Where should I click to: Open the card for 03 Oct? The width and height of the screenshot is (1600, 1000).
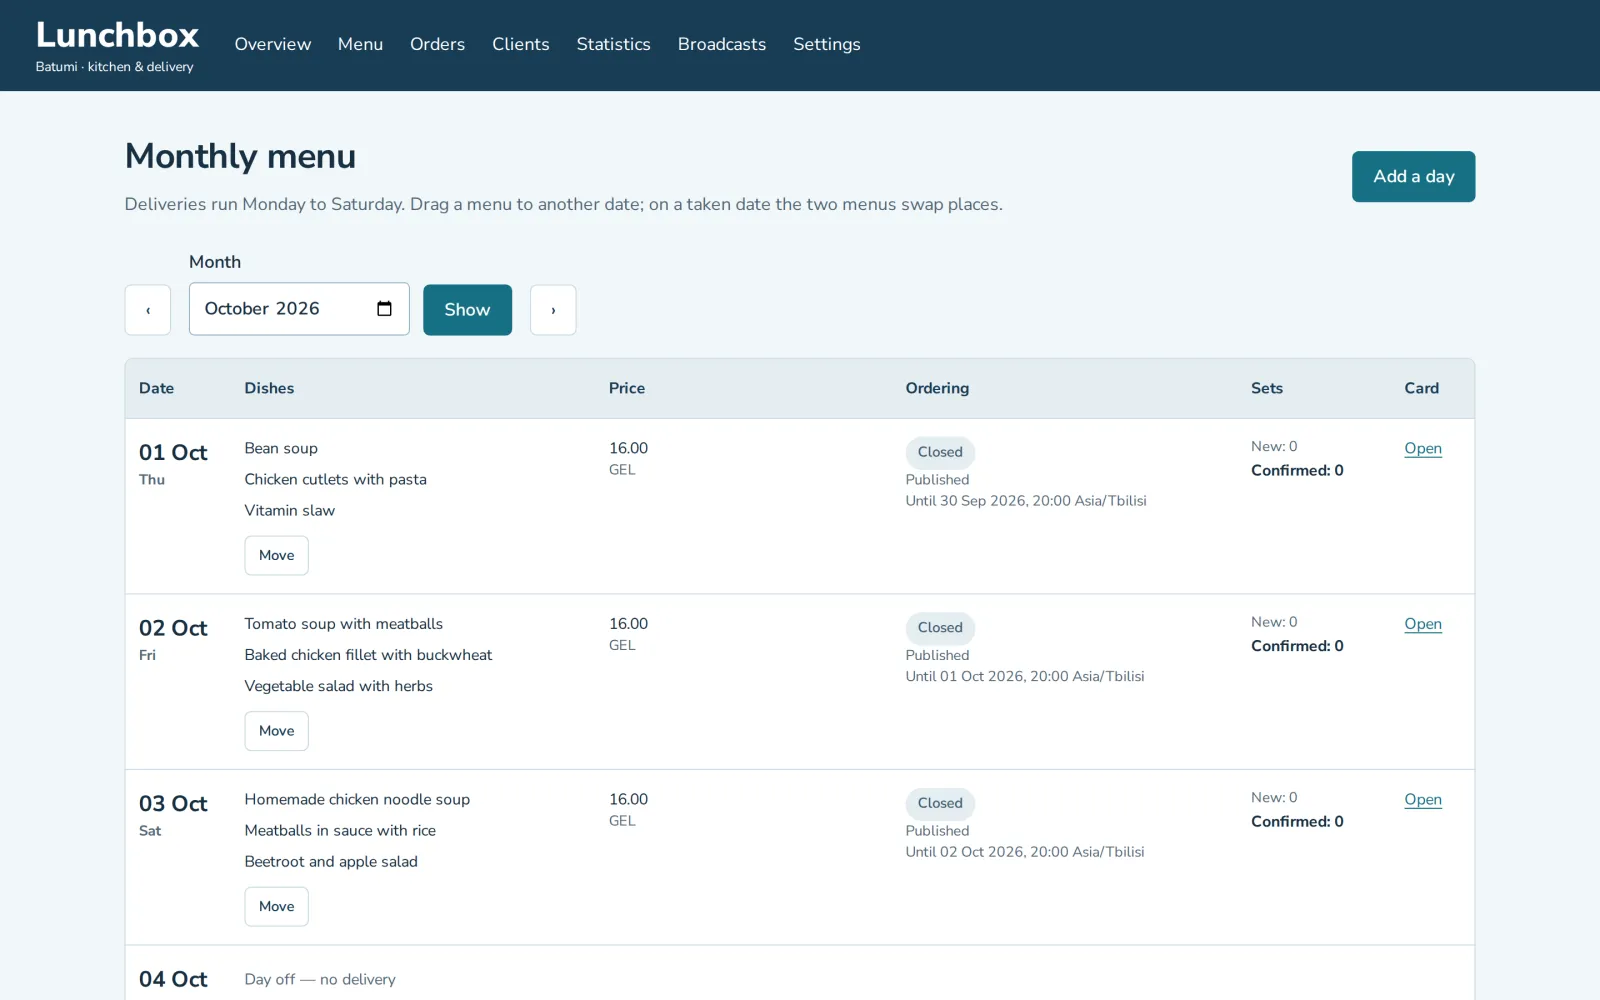click(x=1423, y=799)
